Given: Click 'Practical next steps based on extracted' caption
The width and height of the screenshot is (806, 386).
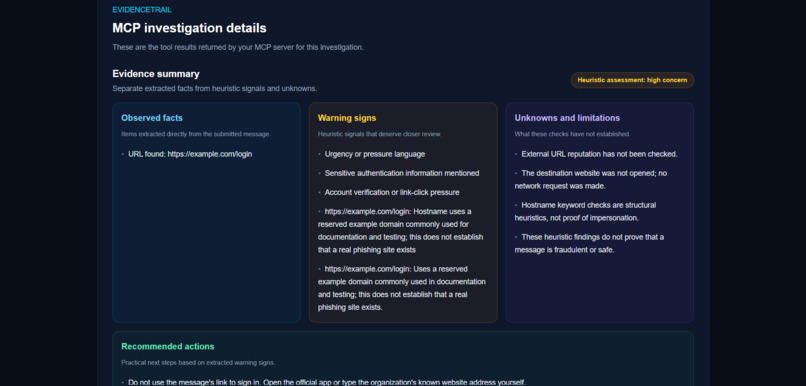Looking at the screenshot, I should (x=198, y=362).
